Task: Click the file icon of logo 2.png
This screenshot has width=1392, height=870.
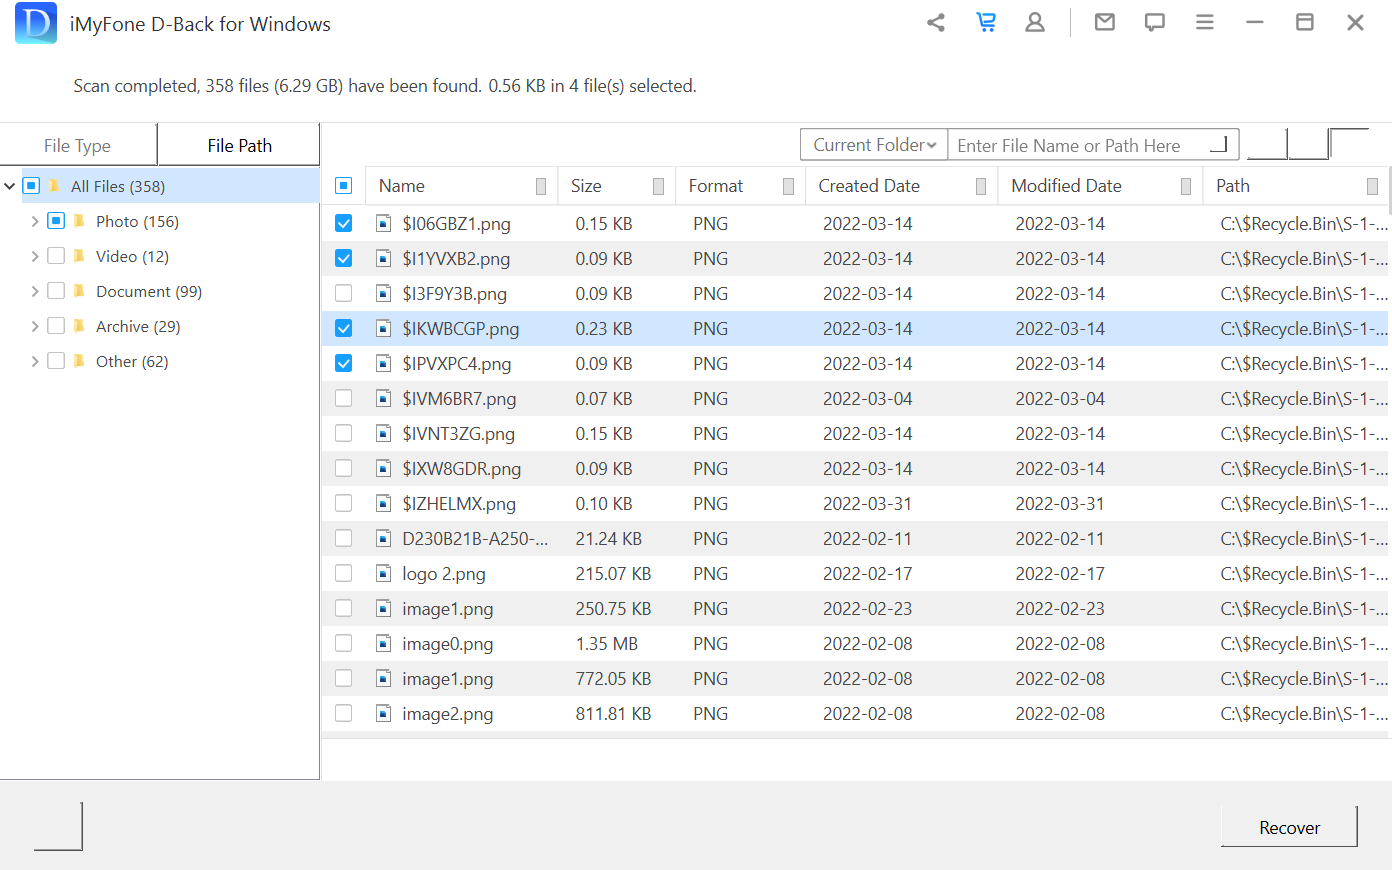Action: pos(383,573)
